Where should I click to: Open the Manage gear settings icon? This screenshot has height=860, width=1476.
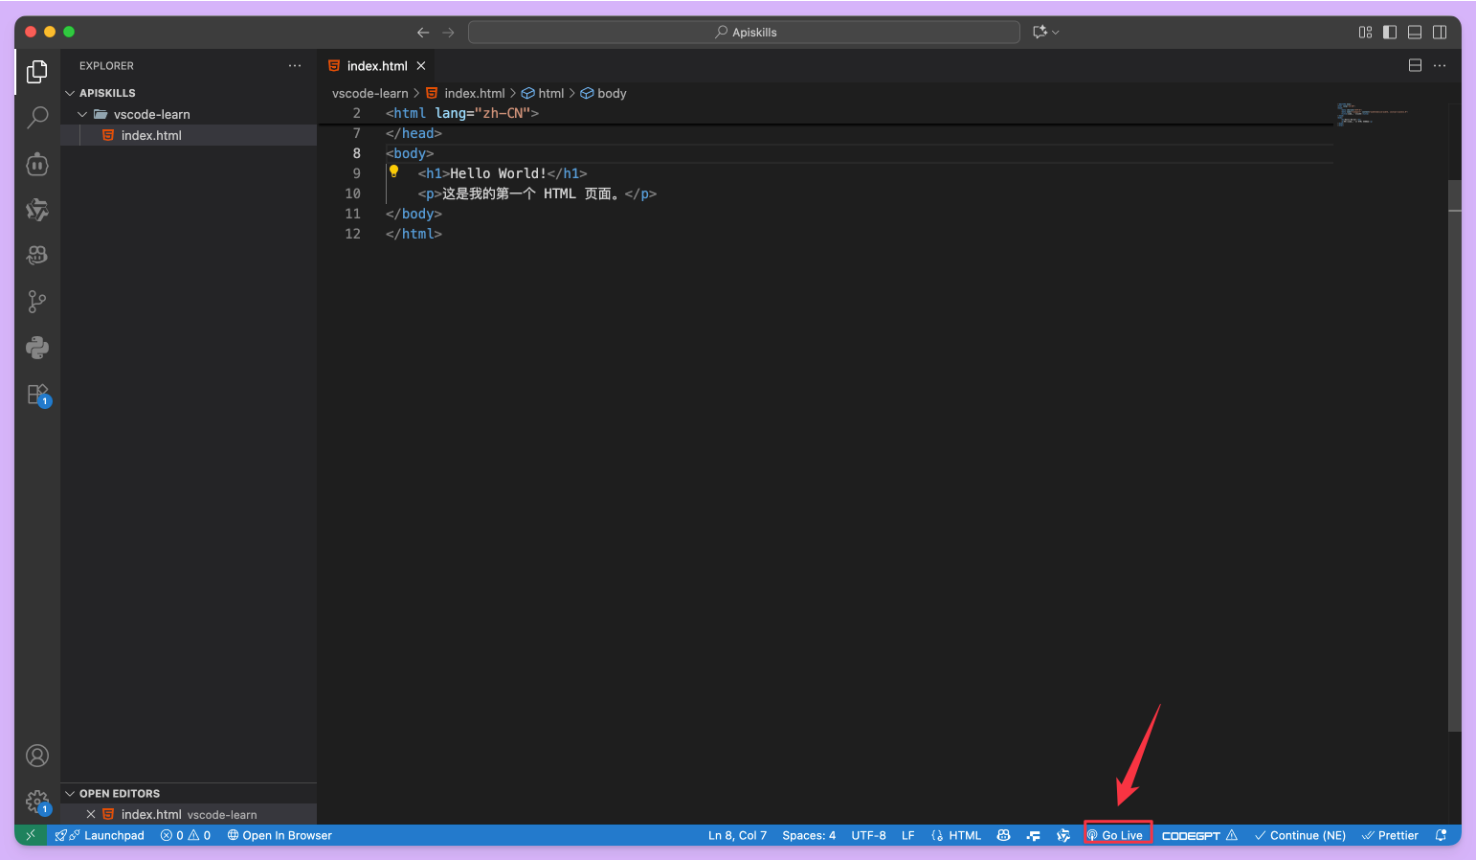37,802
